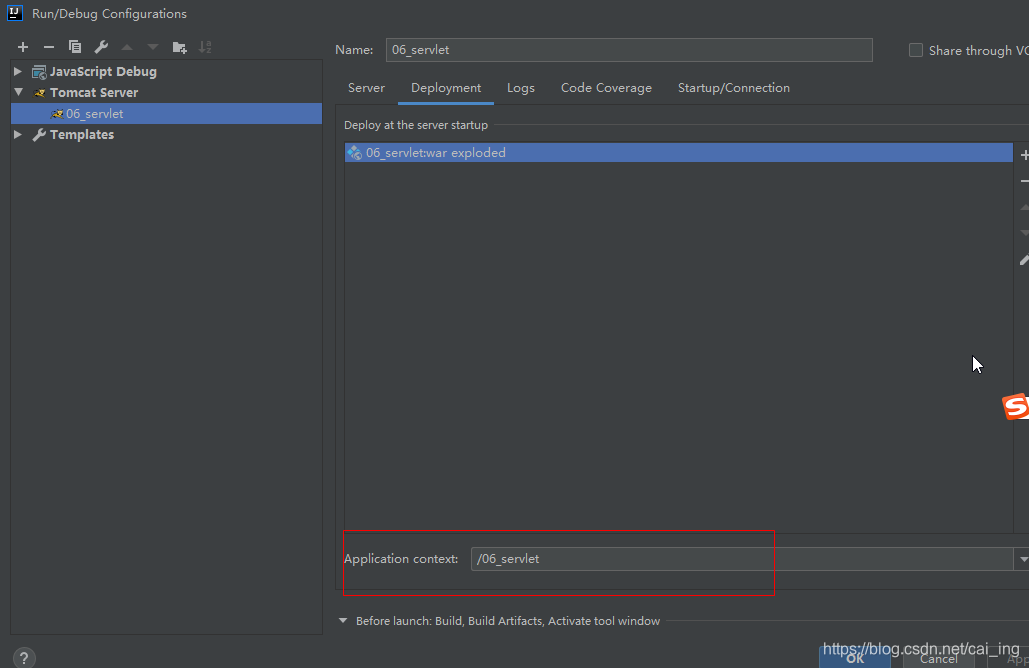Image resolution: width=1029 pixels, height=668 pixels.
Task: Click the IntelliJ IDEA logo in title bar
Action: pyautogui.click(x=15, y=13)
